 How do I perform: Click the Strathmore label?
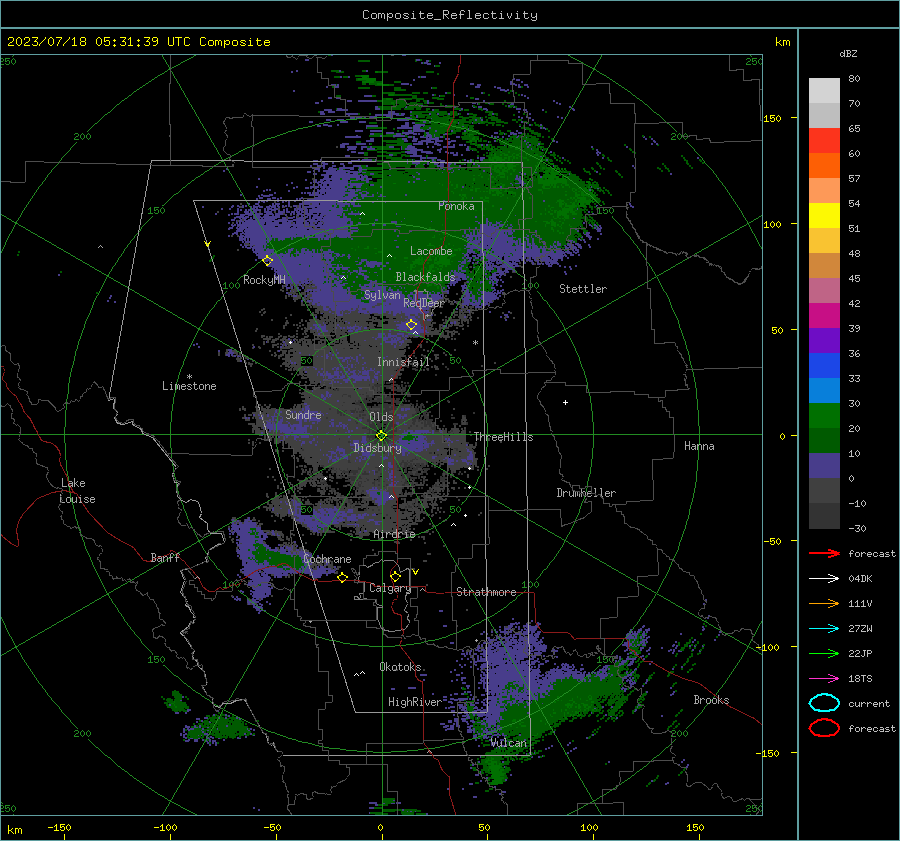pos(486,592)
